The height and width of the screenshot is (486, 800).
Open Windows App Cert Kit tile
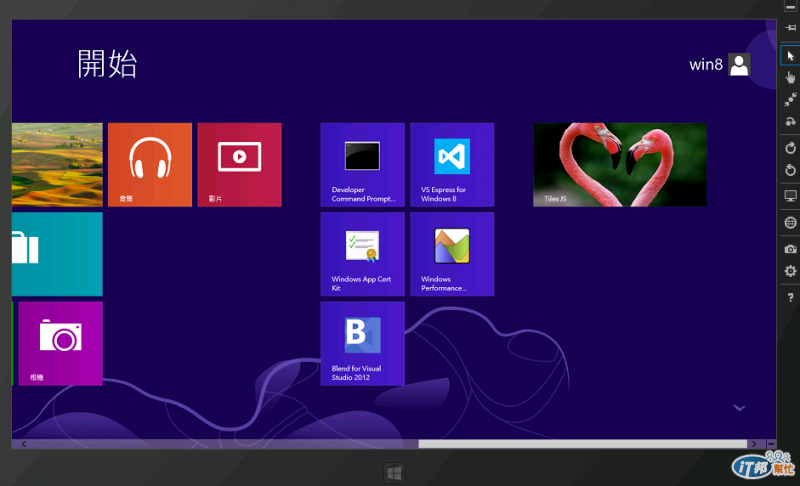click(362, 254)
